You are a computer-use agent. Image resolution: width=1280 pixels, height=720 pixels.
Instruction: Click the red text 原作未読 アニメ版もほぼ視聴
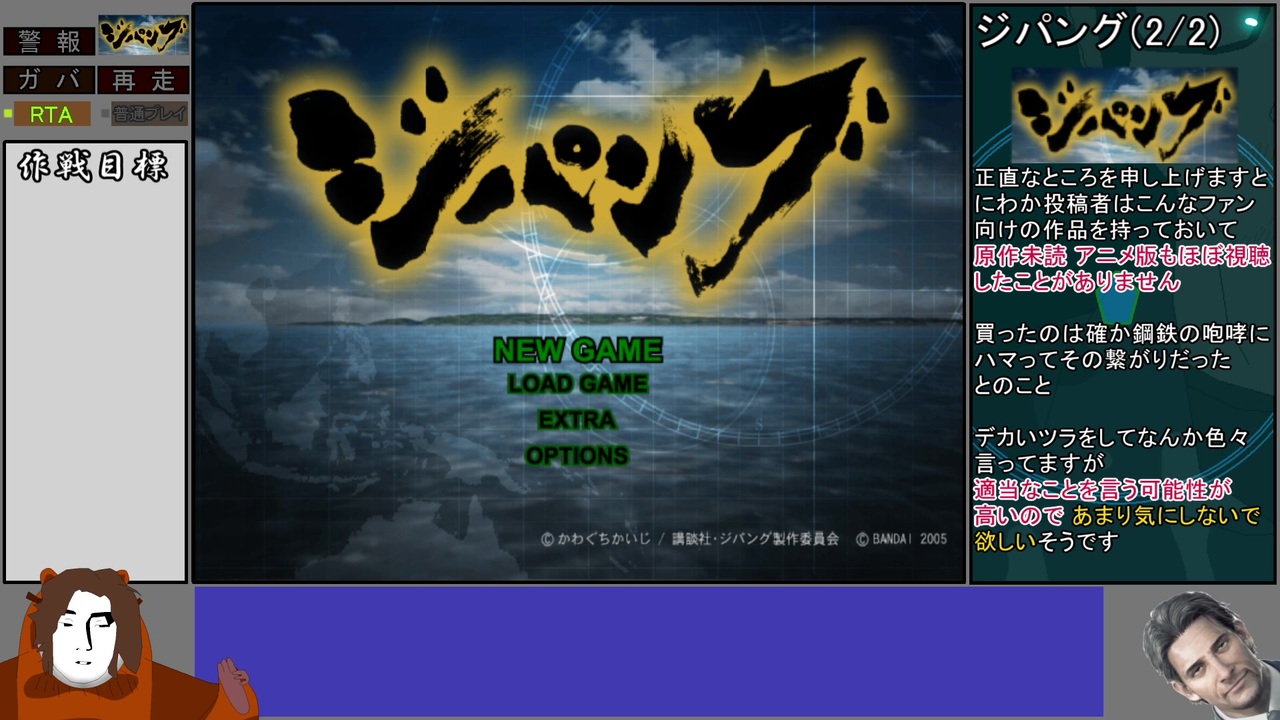pos(1122,256)
